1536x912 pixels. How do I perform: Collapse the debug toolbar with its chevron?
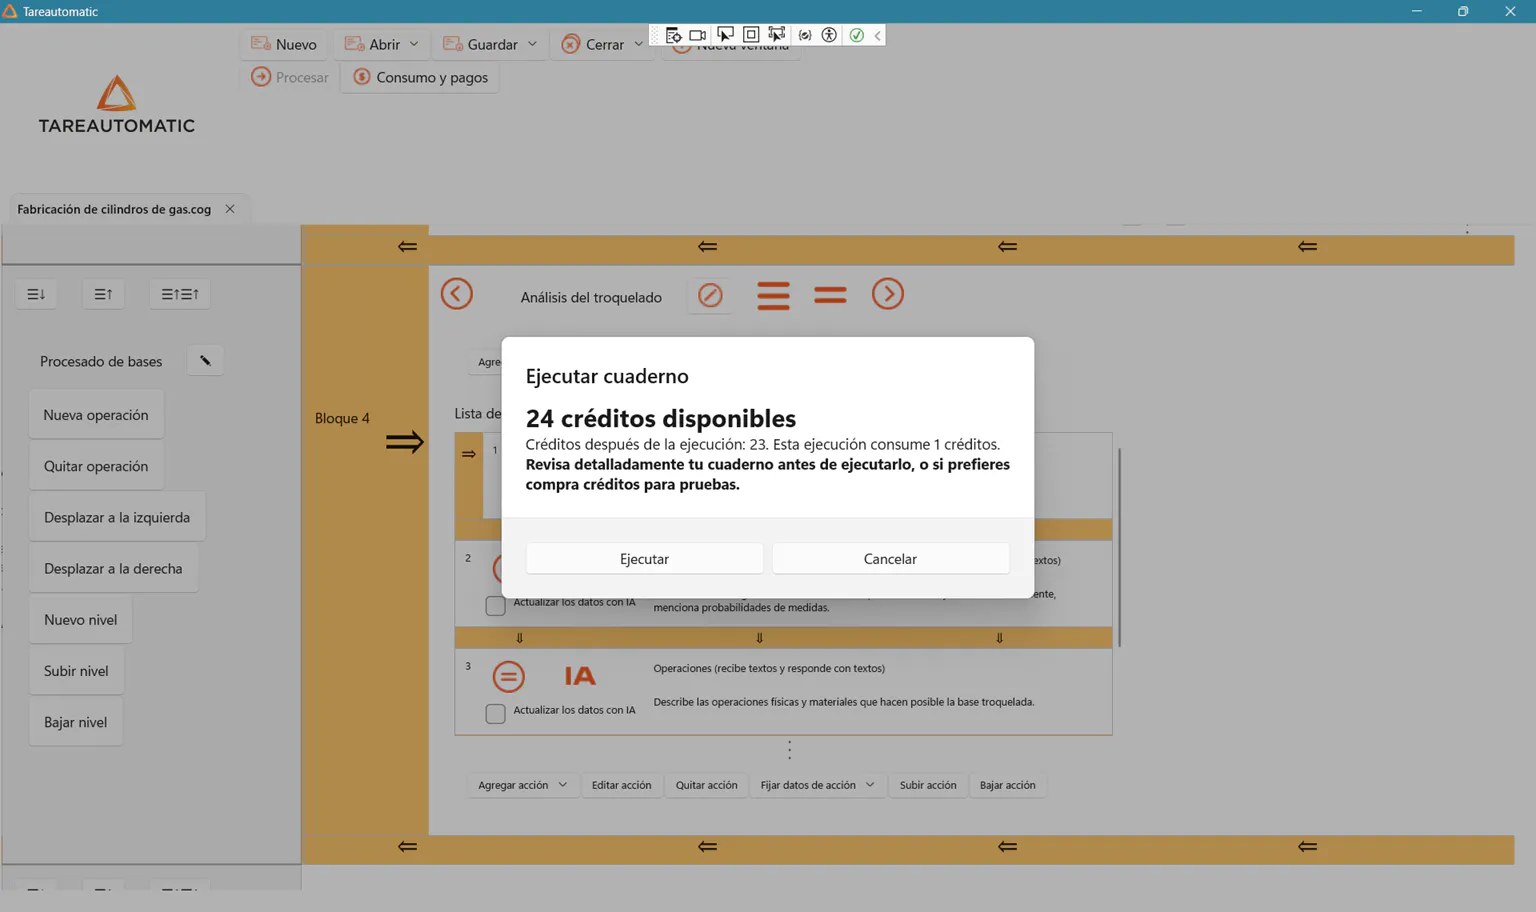(x=878, y=35)
